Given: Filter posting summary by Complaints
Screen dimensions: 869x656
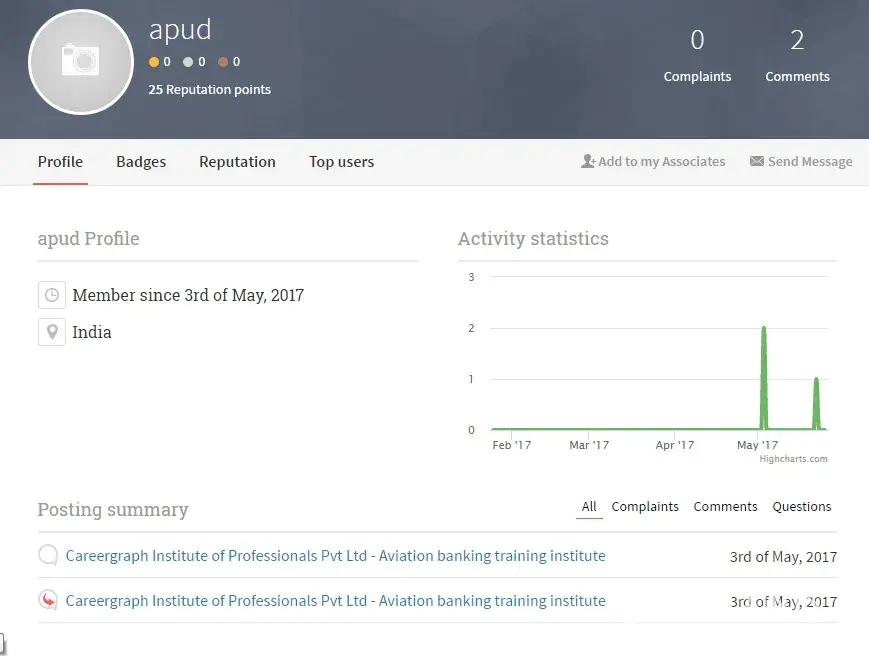Looking at the screenshot, I should (x=645, y=507).
